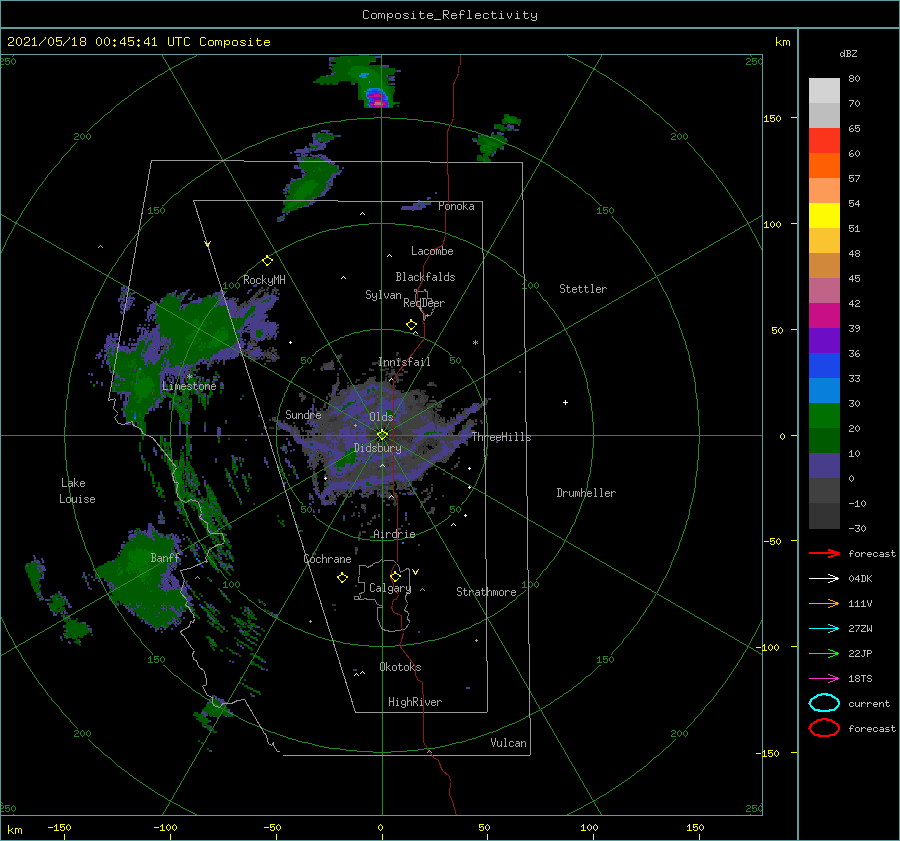Click the Blackfalds city label
This screenshot has height=841, width=900.
(x=425, y=277)
